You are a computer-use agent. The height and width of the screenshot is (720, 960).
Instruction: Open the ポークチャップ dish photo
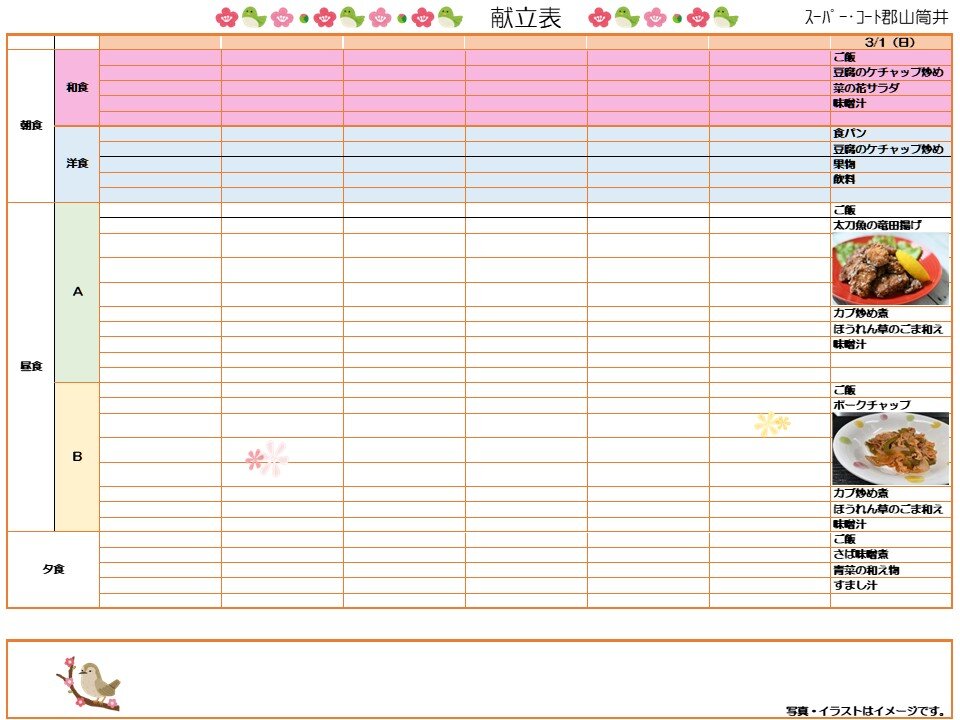coord(890,449)
